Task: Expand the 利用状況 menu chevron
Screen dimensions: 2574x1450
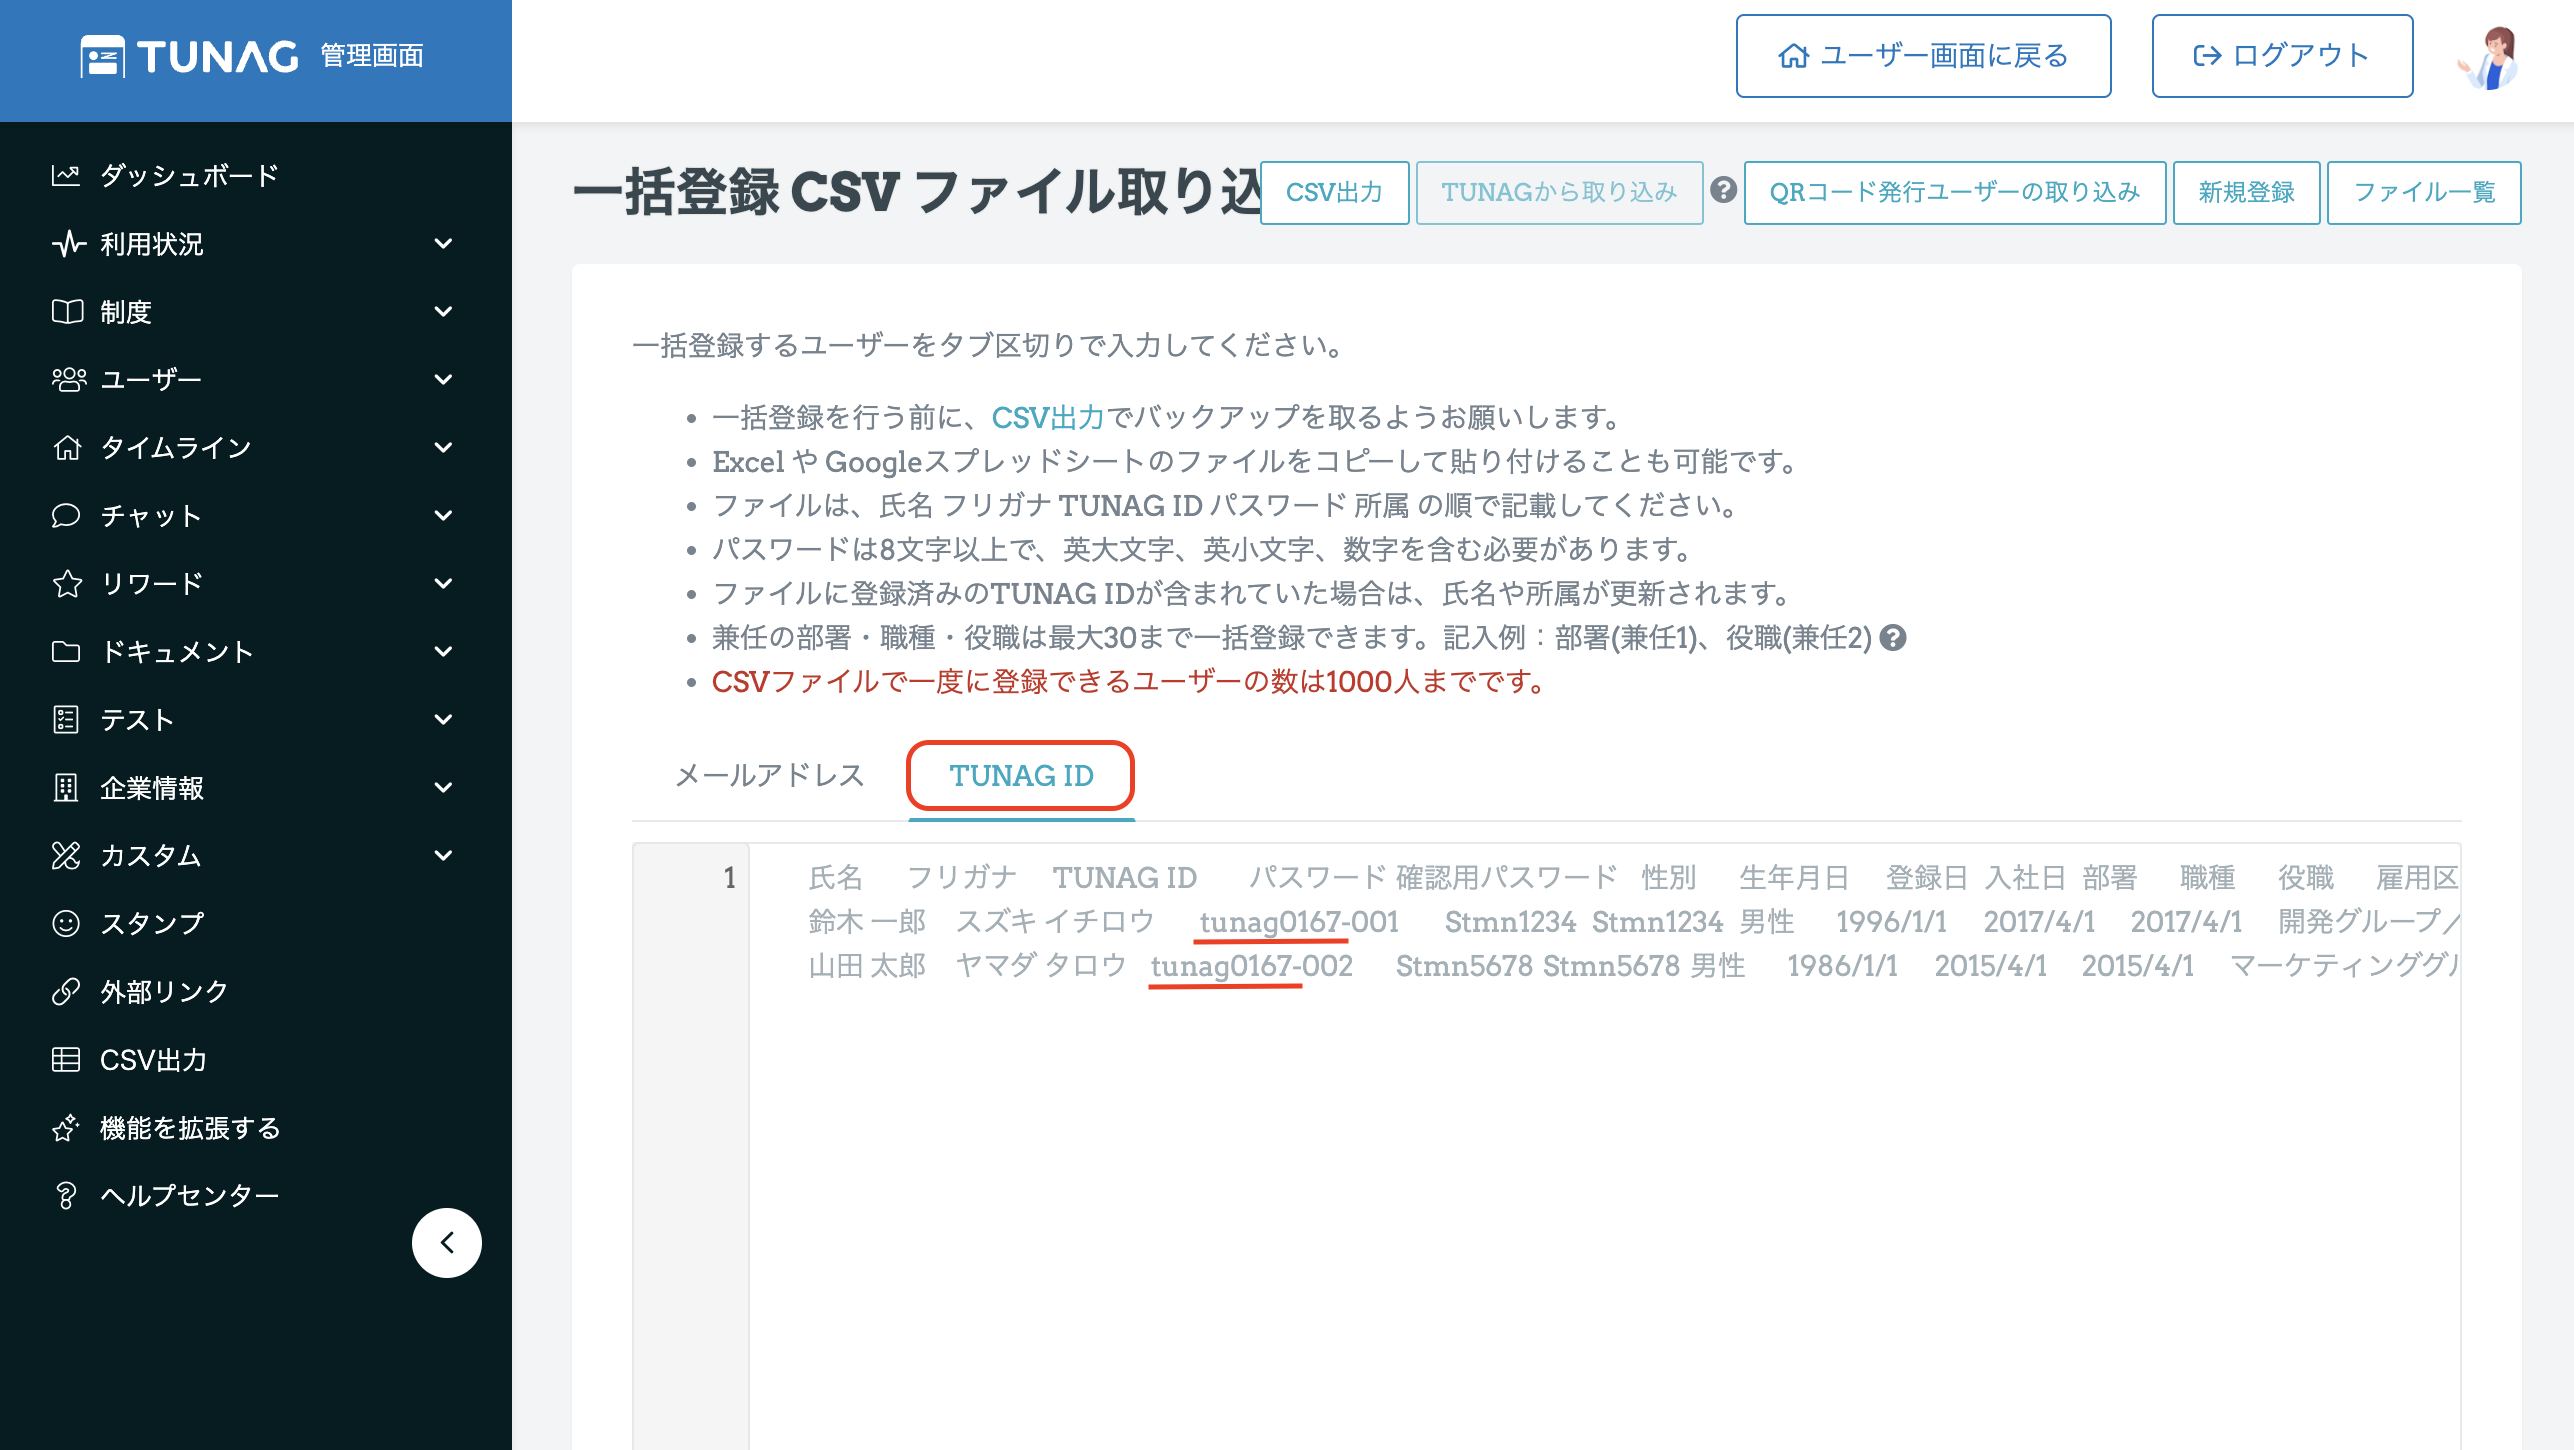Action: tap(444, 243)
